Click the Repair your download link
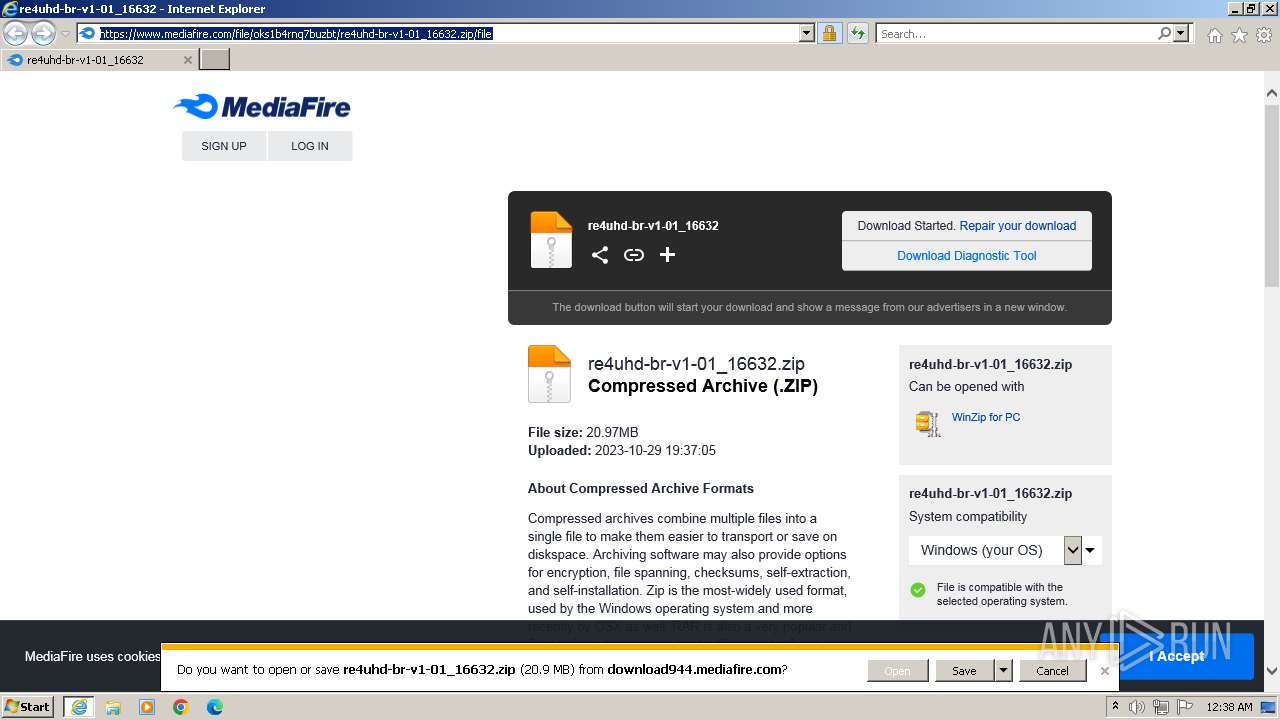Viewport: 1280px width, 720px height. 1018,226
